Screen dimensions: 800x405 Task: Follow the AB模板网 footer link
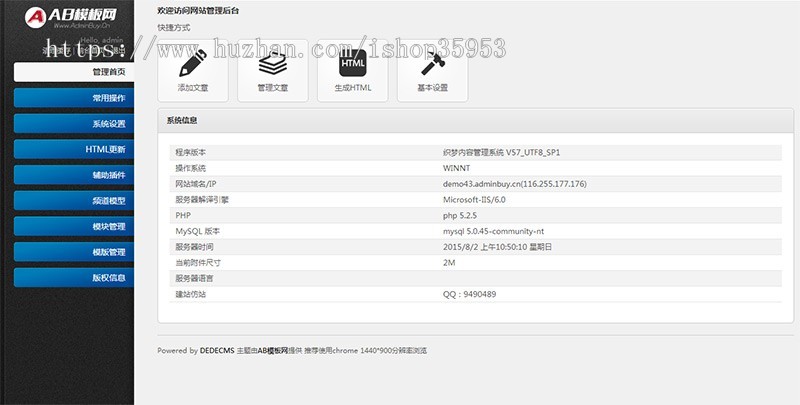coord(273,351)
